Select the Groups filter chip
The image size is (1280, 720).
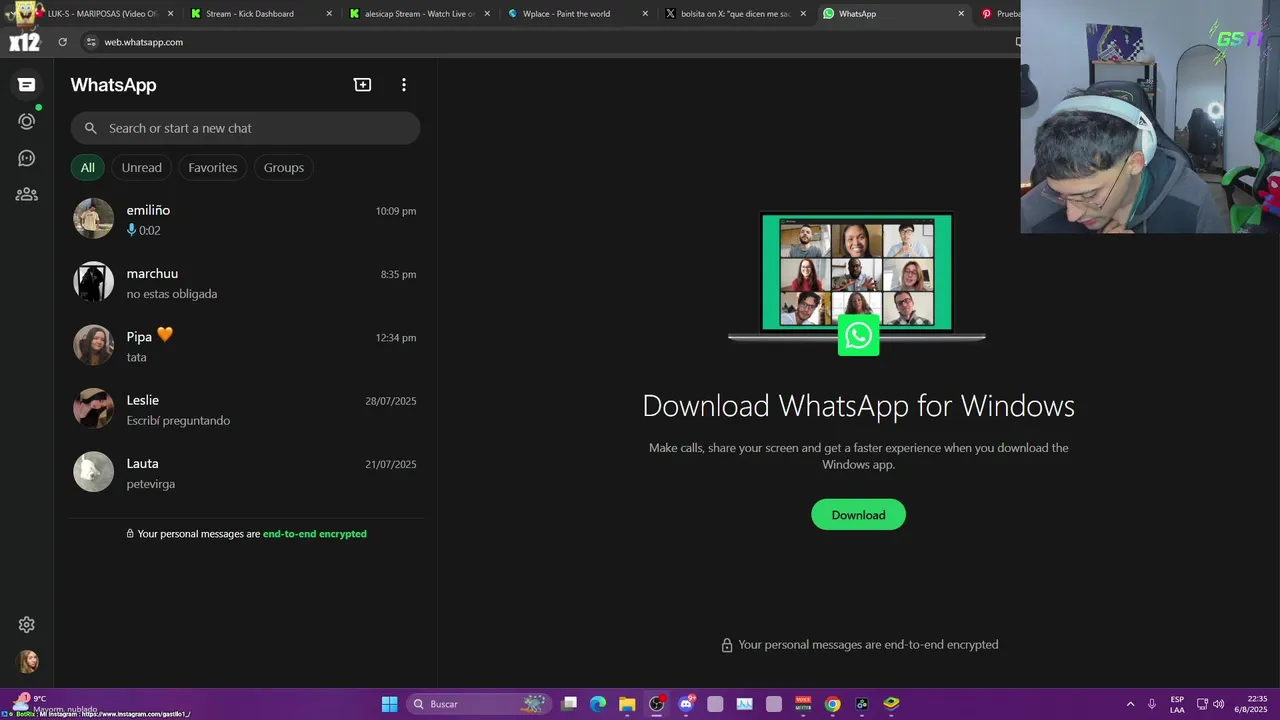tap(284, 167)
